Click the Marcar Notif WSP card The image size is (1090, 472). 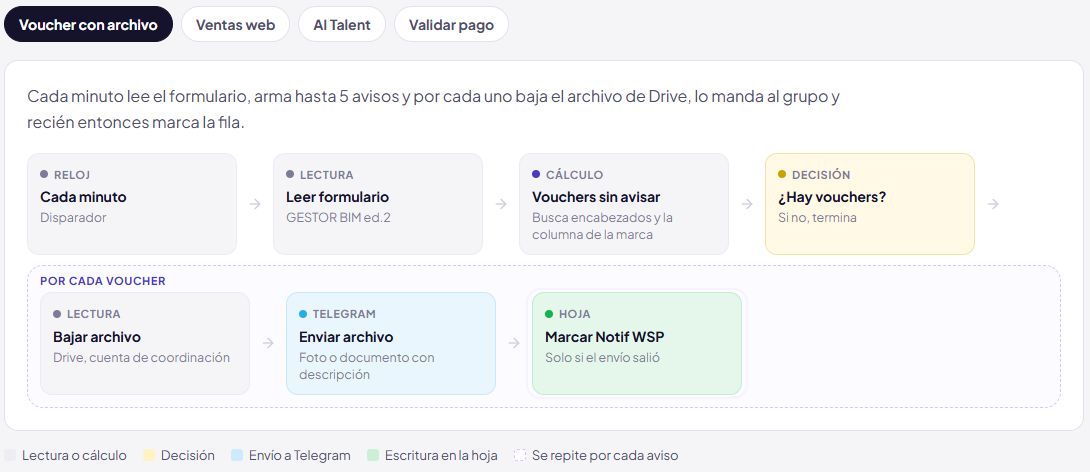pyautogui.click(x=637, y=343)
